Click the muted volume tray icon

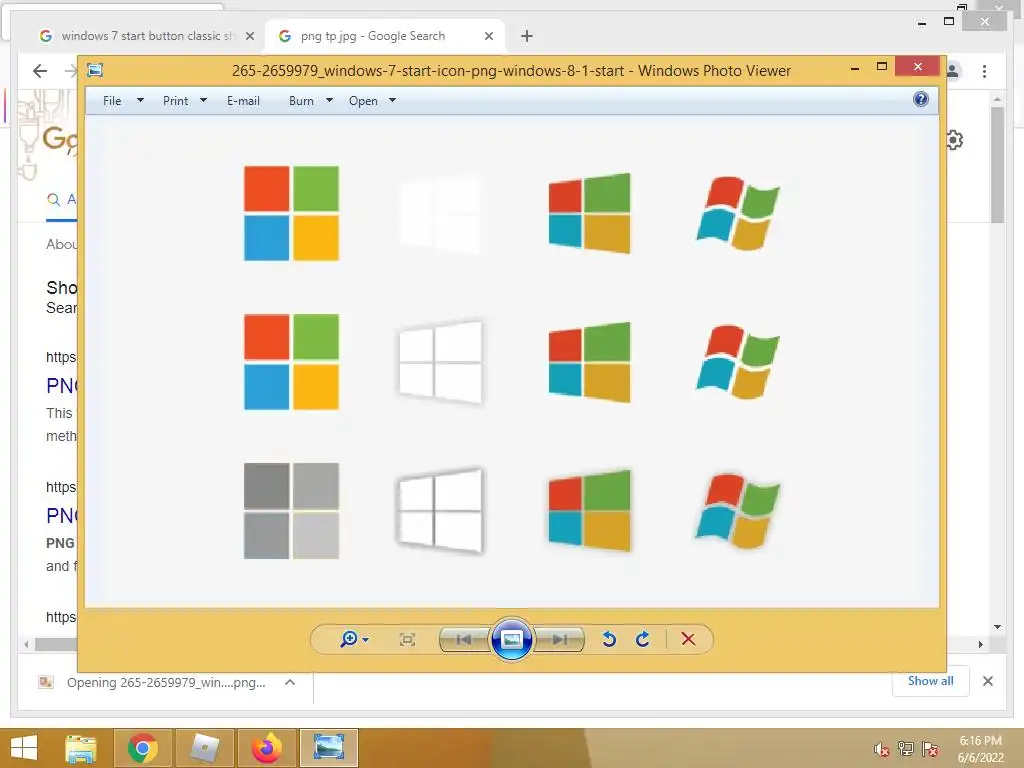pos(882,749)
